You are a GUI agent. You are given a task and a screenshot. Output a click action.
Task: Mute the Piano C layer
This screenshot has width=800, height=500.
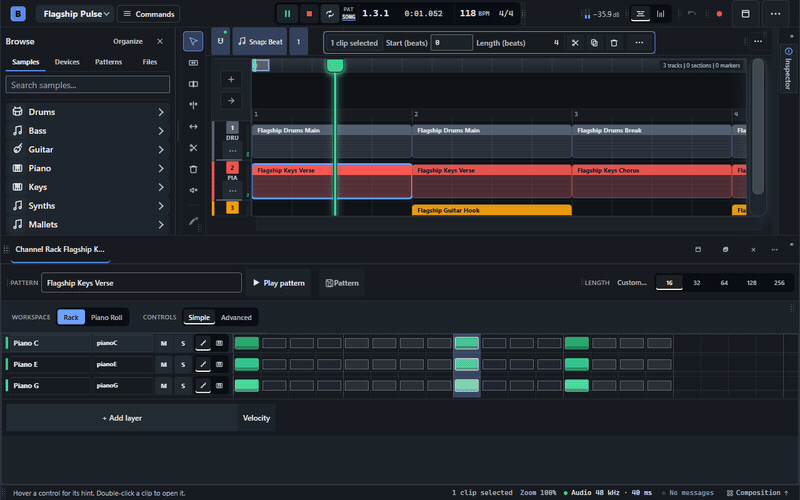[164, 343]
